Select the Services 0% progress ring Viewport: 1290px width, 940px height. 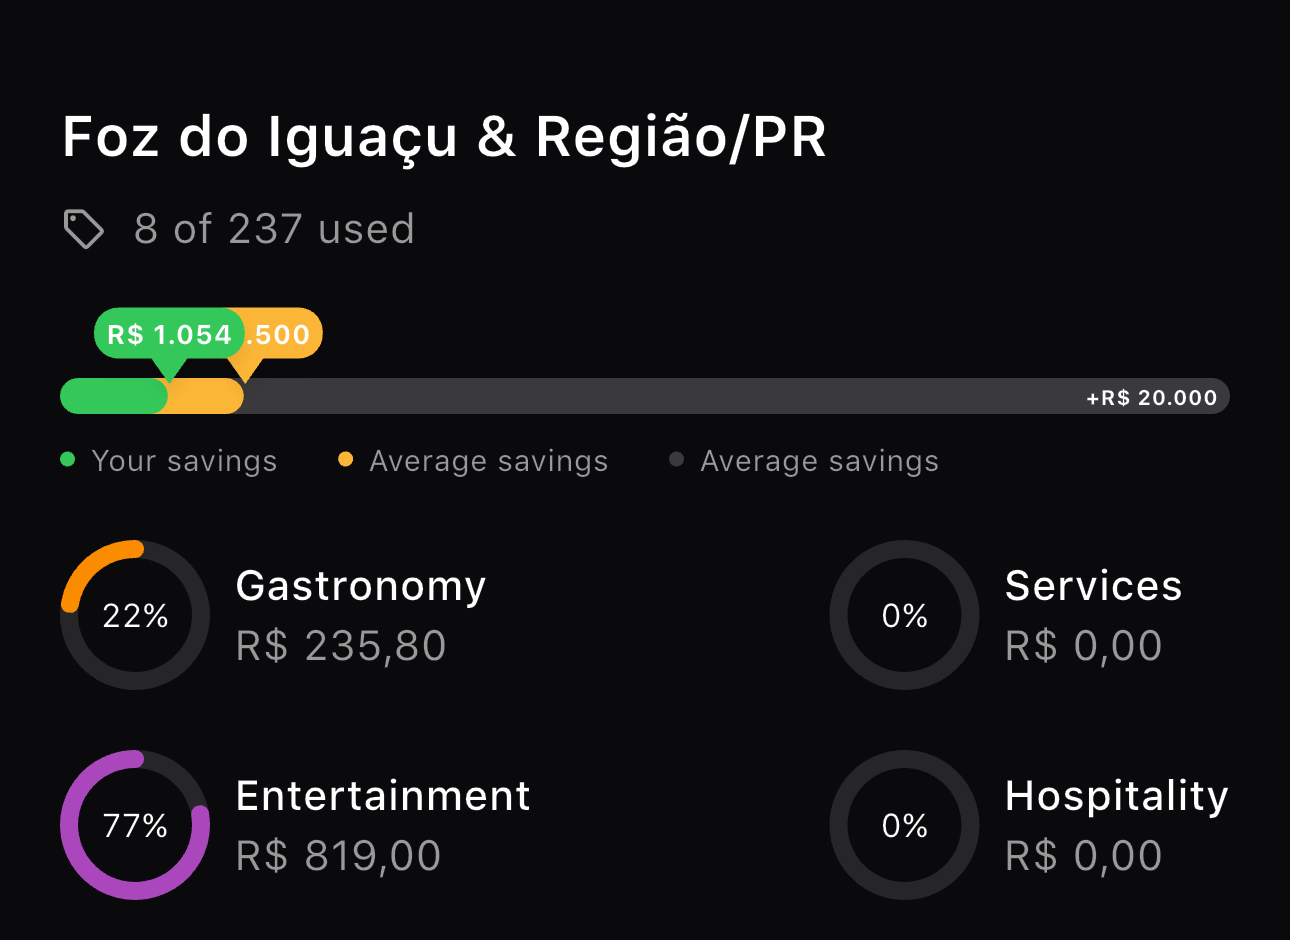tap(904, 615)
